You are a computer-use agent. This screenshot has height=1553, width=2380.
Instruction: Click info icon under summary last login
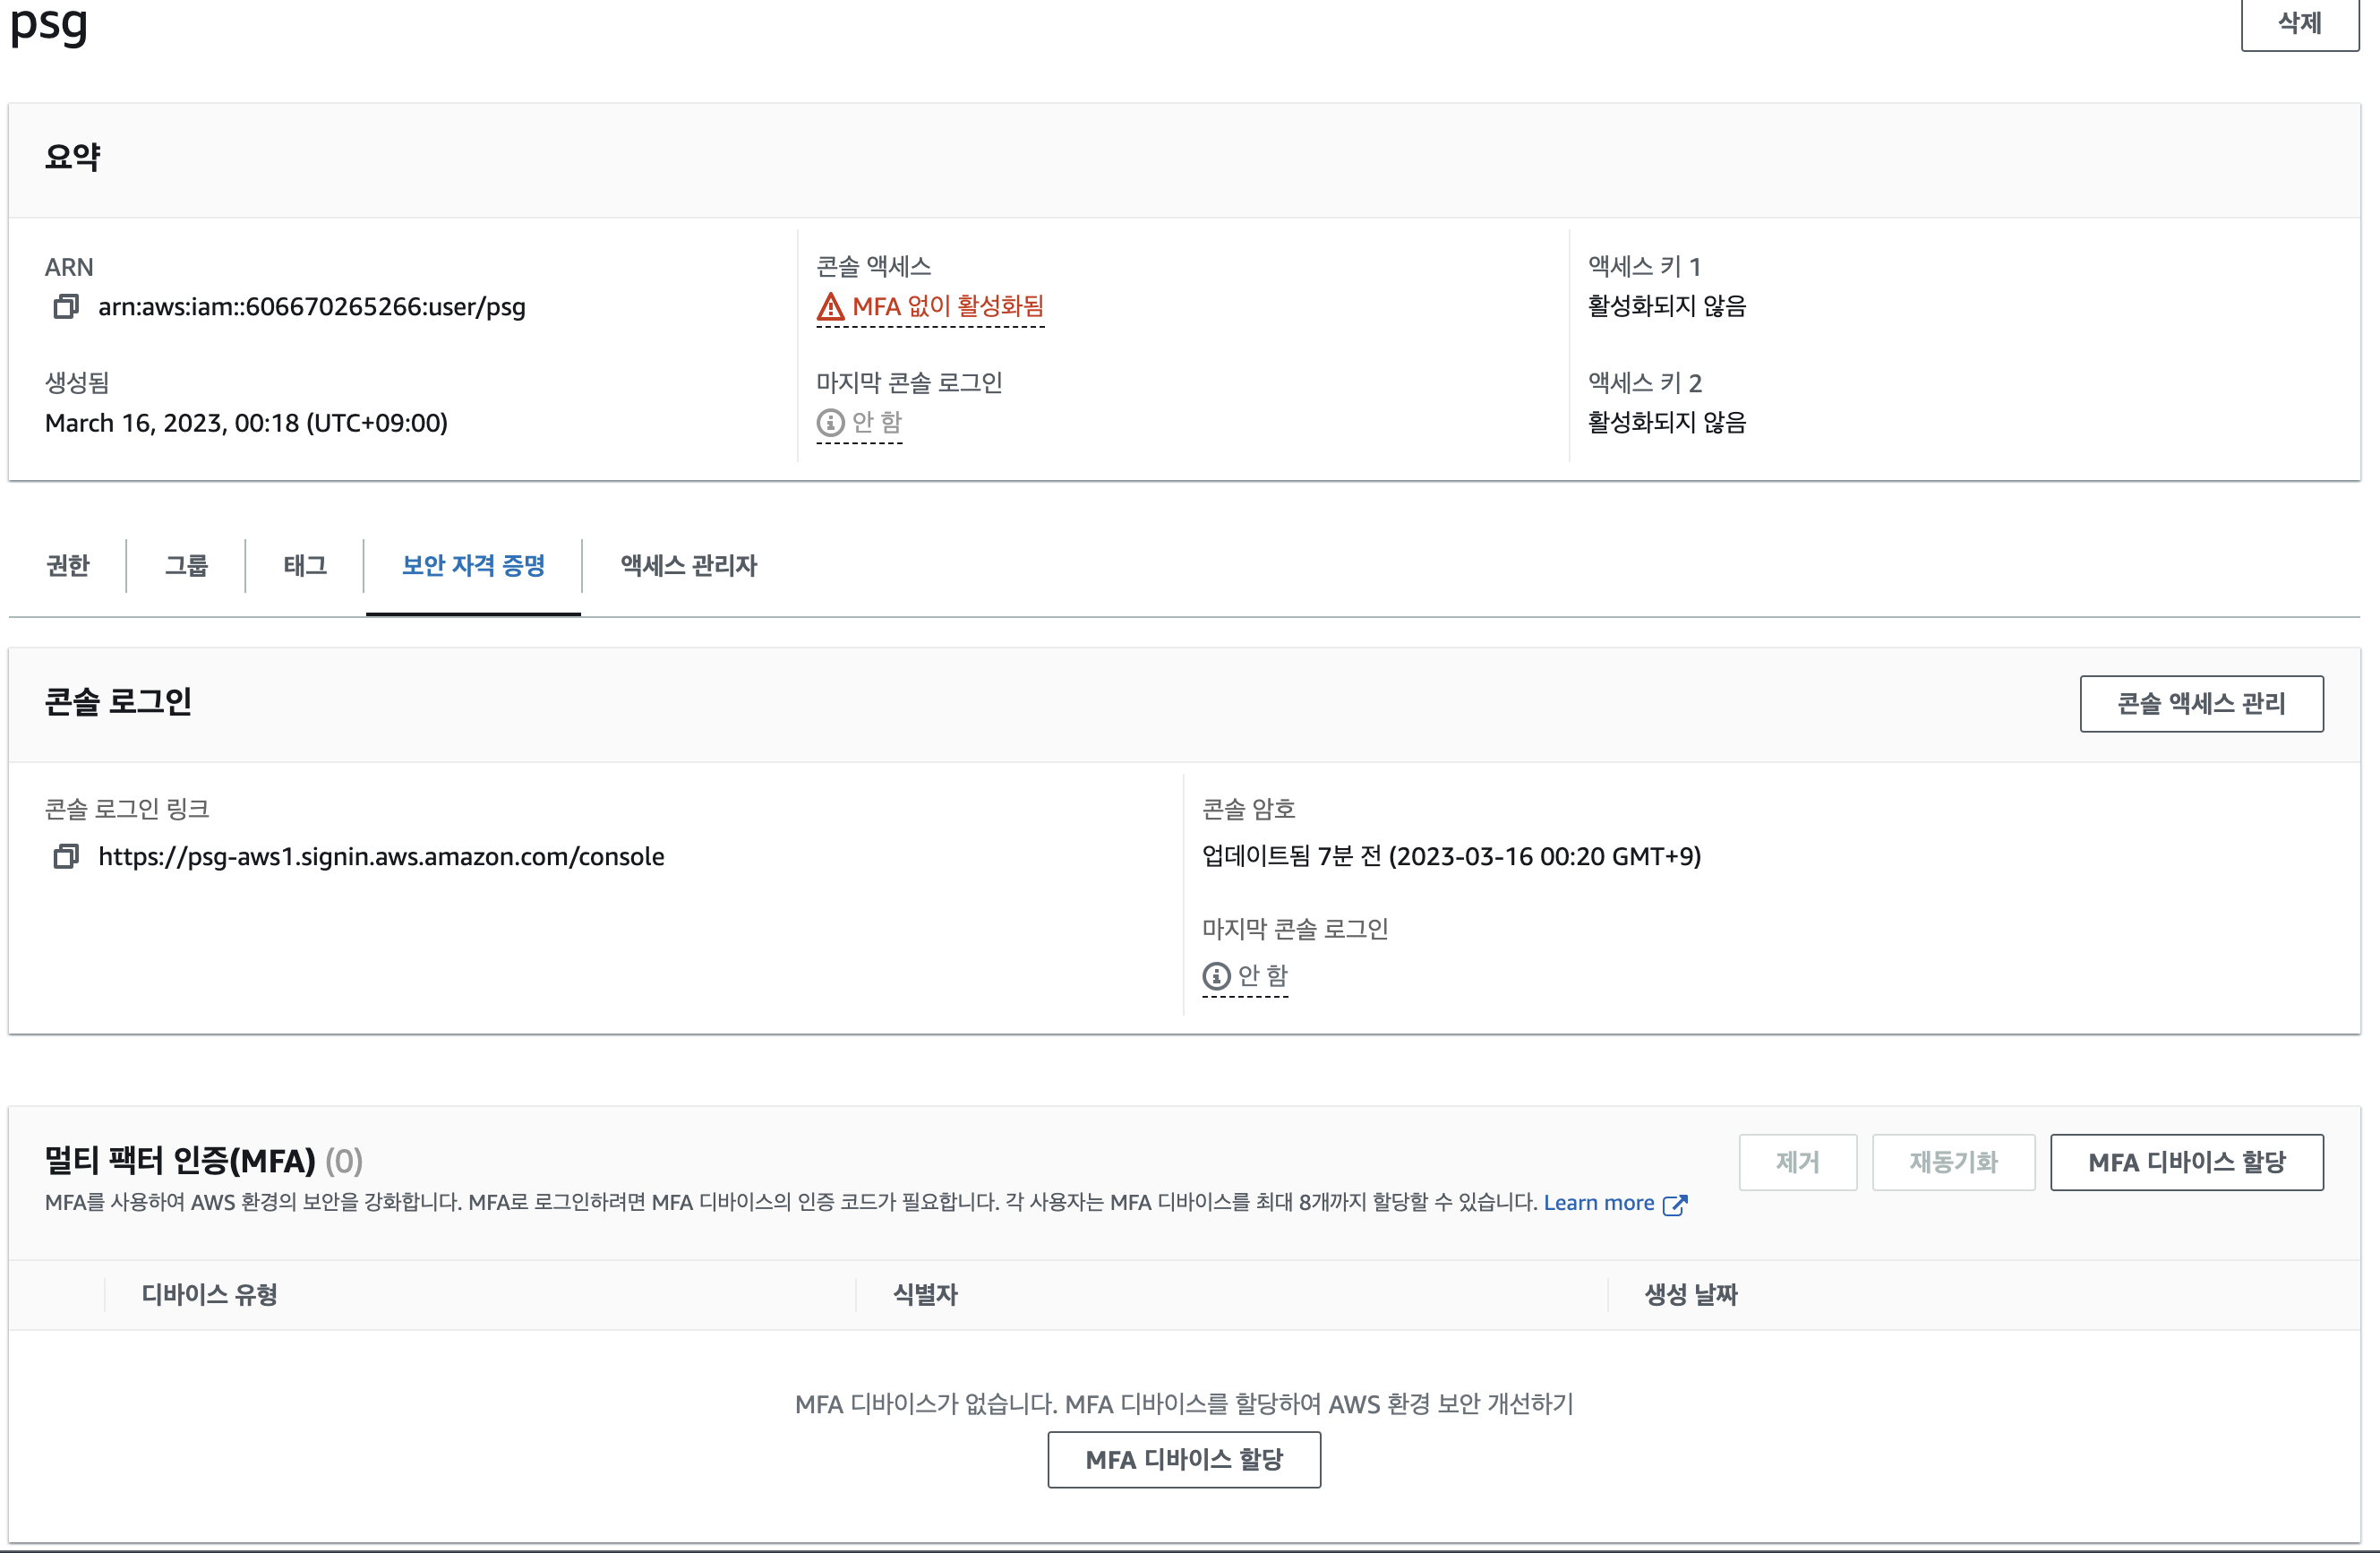coord(830,423)
